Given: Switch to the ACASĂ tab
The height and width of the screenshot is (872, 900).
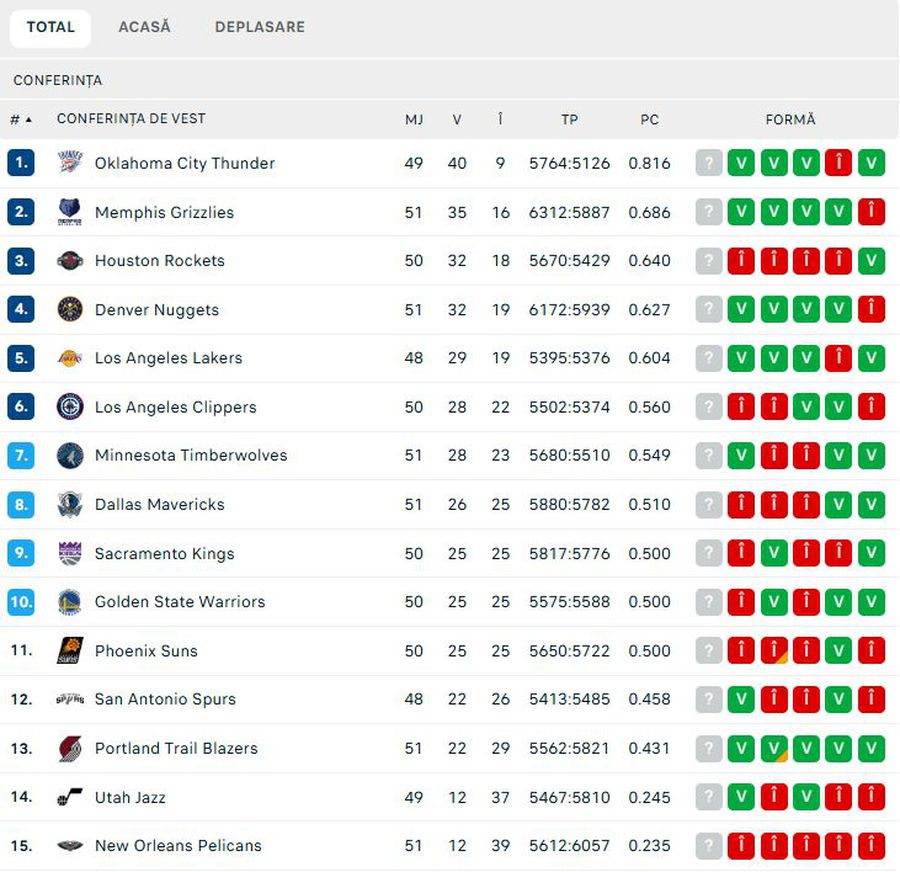Looking at the screenshot, I should pyautogui.click(x=144, y=27).
